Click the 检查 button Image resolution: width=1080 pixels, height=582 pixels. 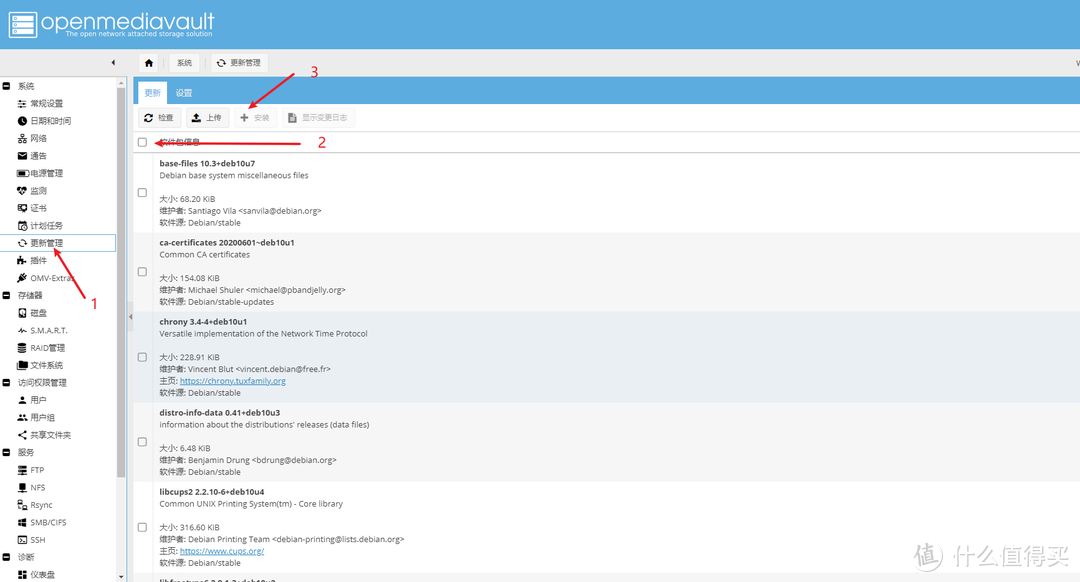click(160, 118)
